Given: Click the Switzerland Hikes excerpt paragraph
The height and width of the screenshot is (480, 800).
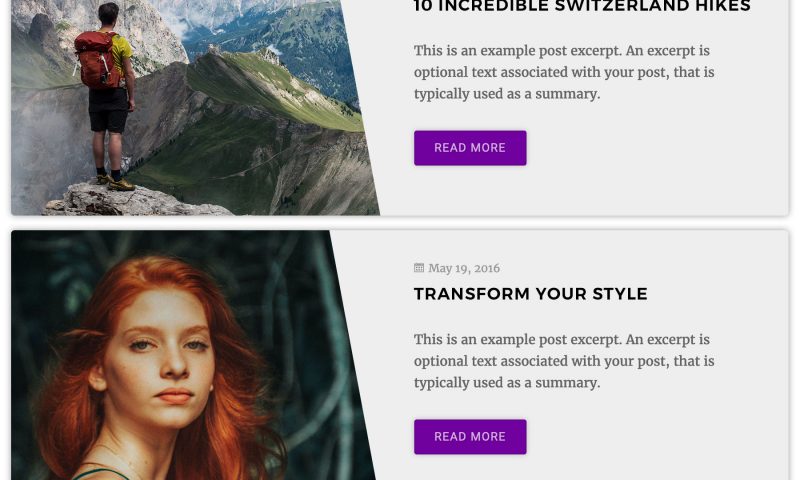Looking at the screenshot, I should tap(564, 72).
